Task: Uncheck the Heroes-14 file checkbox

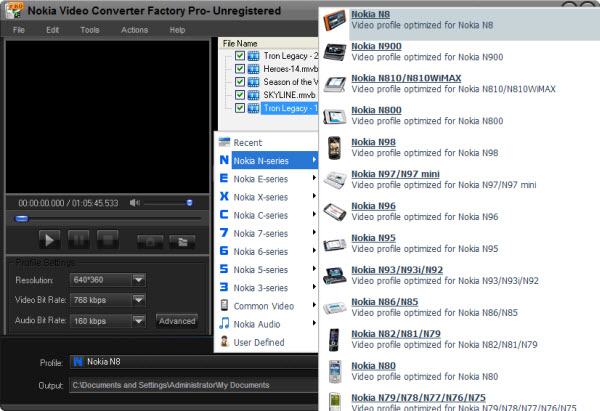Action: click(x=240, y=69)
